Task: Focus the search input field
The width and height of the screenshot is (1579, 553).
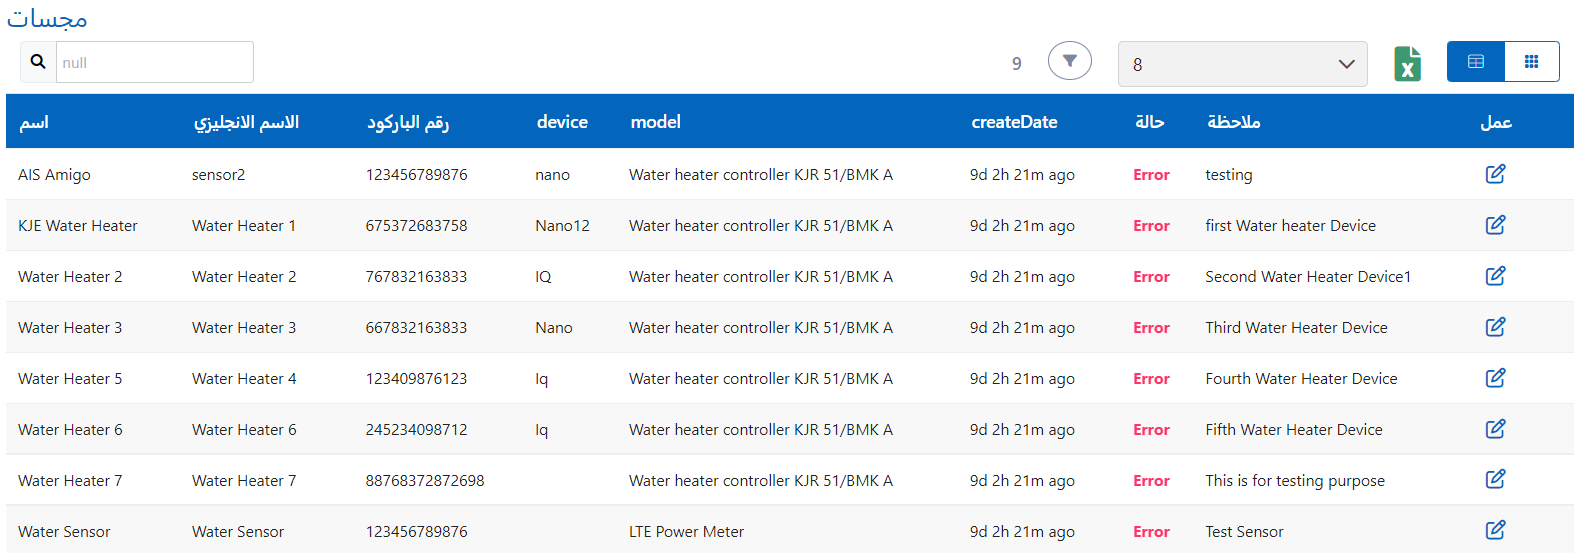Action: [154, 62]
